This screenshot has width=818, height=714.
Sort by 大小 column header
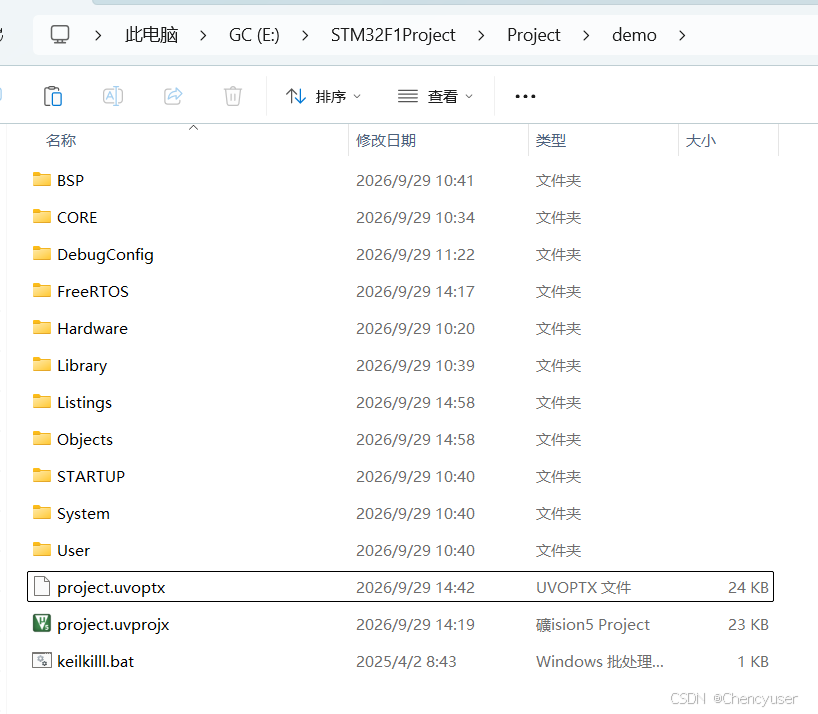pos(701,140)
